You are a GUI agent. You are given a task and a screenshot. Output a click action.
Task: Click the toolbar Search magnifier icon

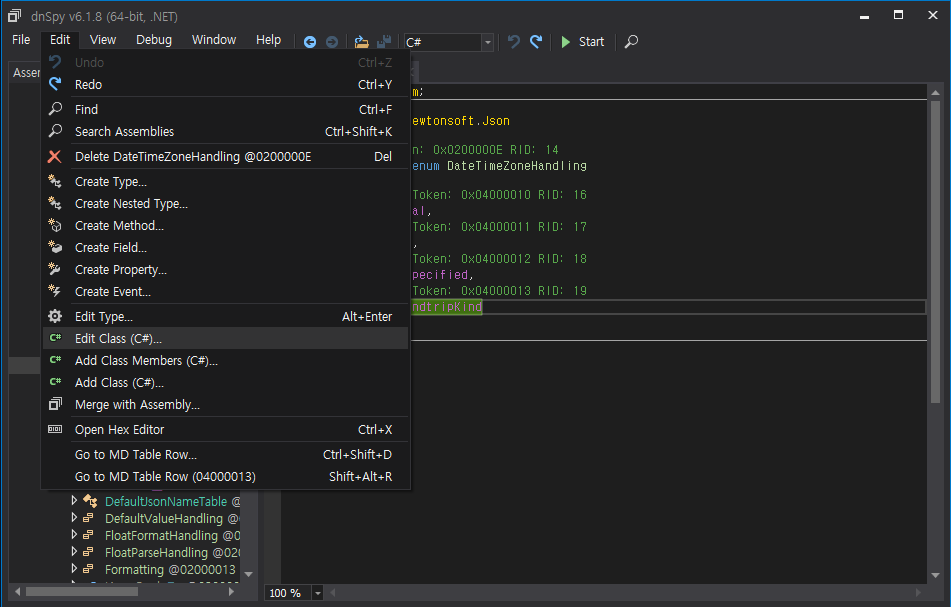click(x=631, y=42)
